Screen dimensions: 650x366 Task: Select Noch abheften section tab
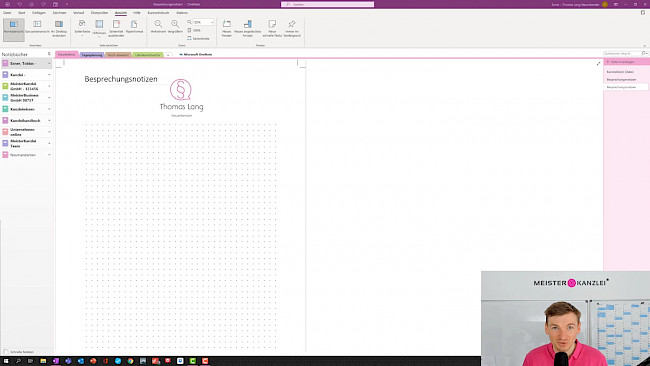click(x=118, y=55)
